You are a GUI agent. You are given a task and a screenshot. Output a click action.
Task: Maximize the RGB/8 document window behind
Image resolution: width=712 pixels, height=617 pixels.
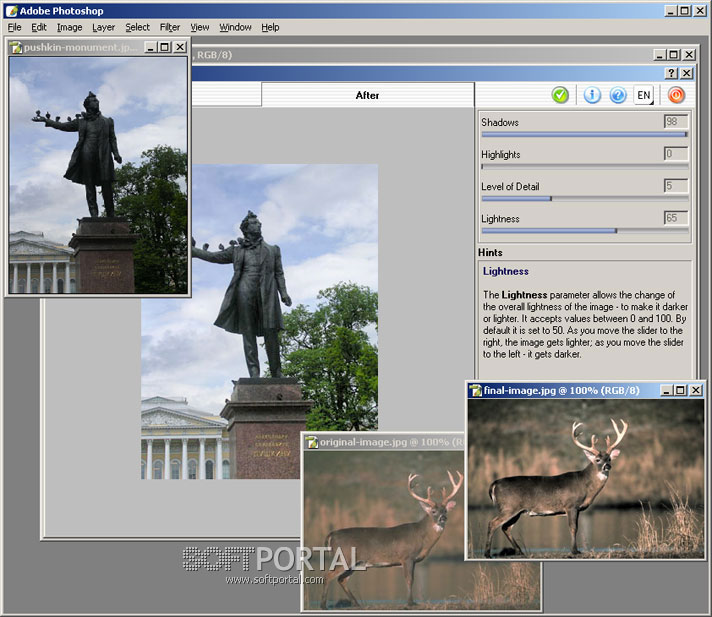tap(674, 55)
